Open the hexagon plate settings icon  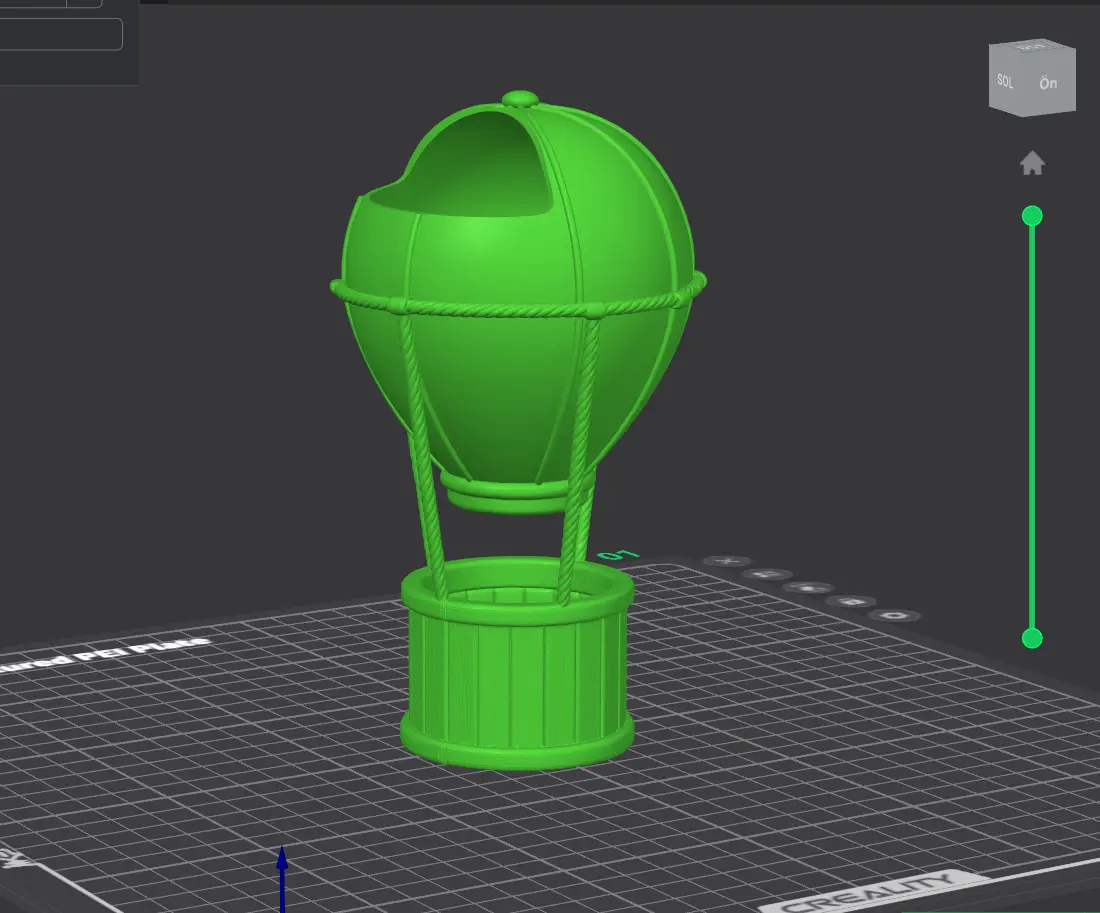pyautogui.click(x=894, y=616)
